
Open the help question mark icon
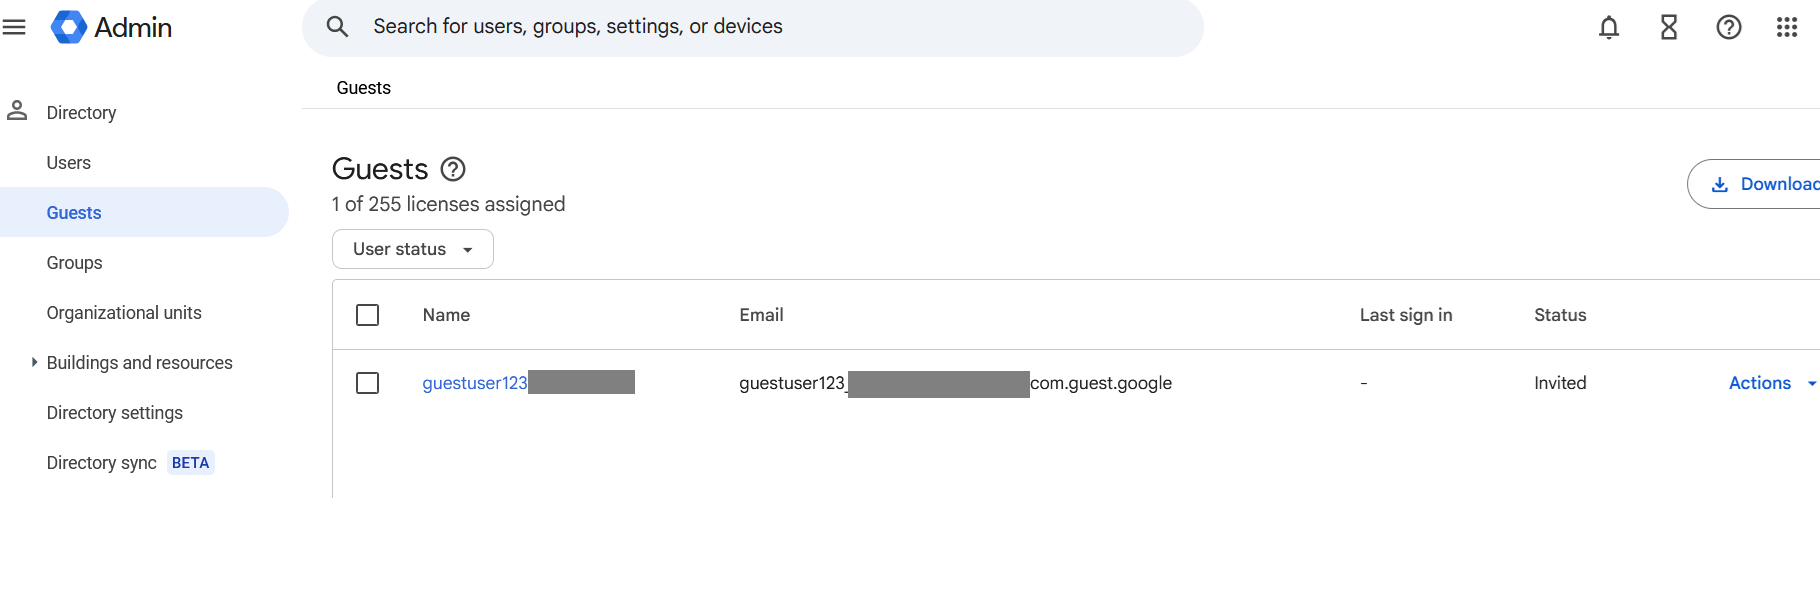[1729, 28]
